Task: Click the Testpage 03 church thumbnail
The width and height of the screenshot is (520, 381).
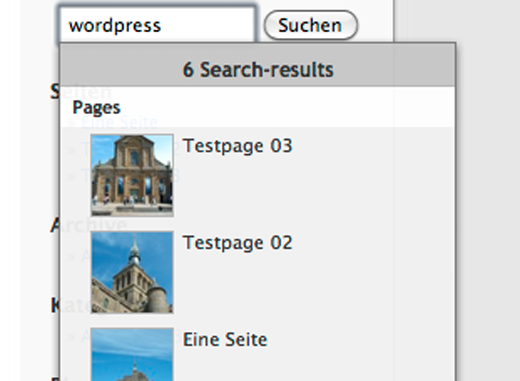Action: click(x=132, y=175)
